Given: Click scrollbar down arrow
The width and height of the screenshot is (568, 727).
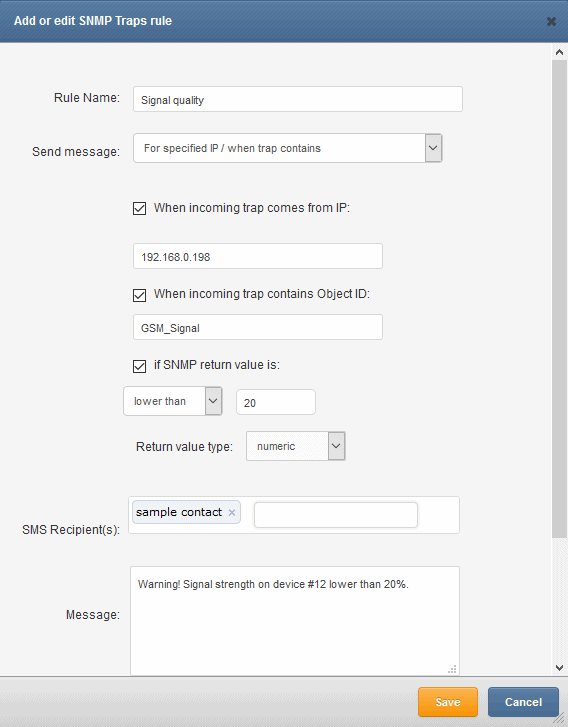Looking at the screenshot, I should pos(559,668).
